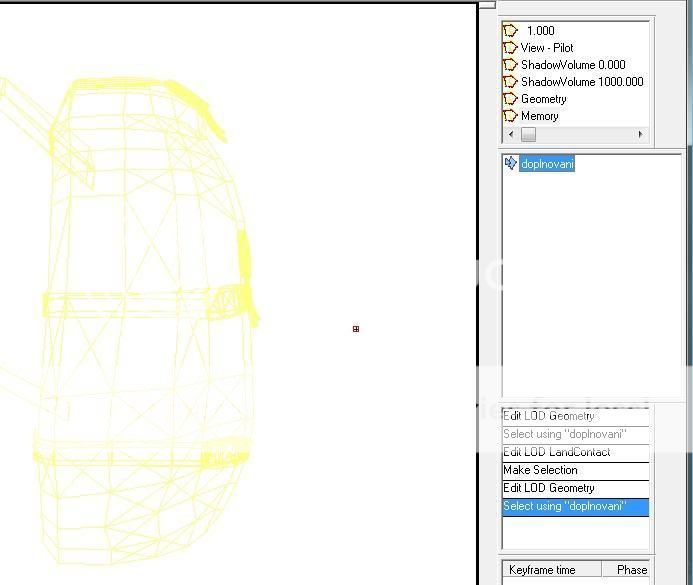
Task: Click the Keyframe time column header
Action: (x=542, y=570)
